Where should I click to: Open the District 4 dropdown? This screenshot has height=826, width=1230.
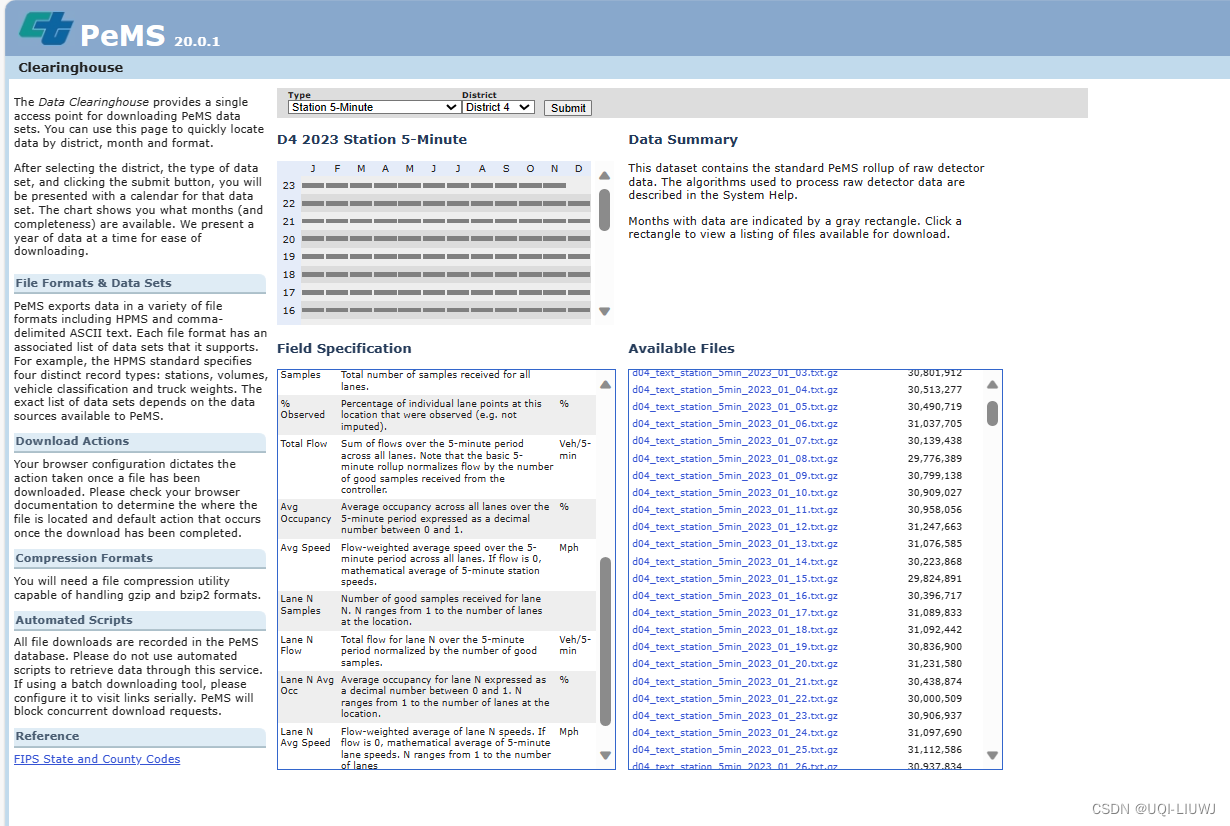(498, 107)
